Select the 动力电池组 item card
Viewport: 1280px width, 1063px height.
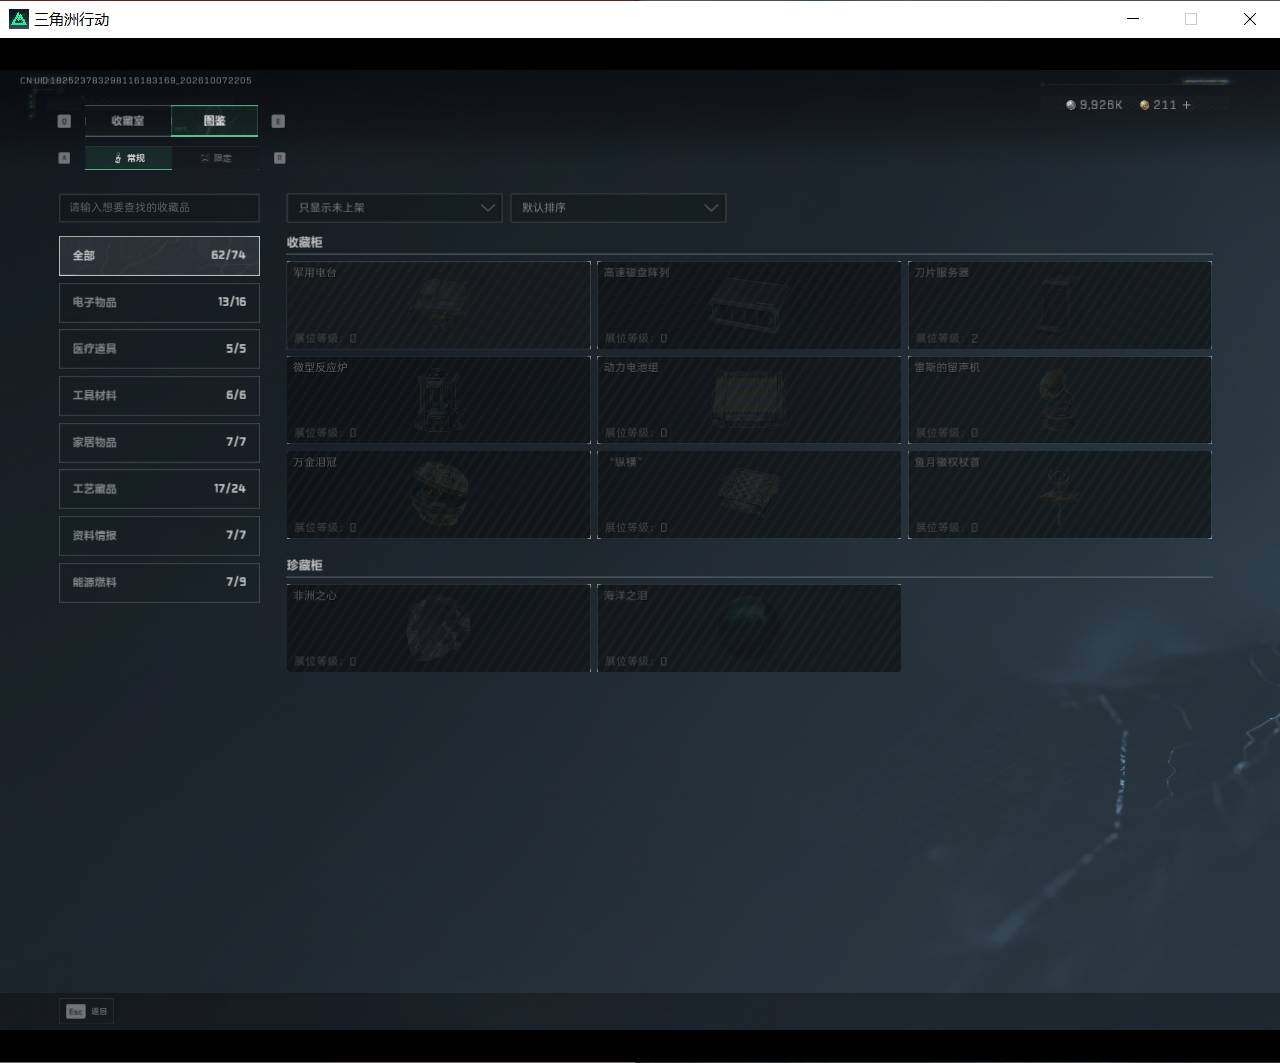(x=749, y=400)
